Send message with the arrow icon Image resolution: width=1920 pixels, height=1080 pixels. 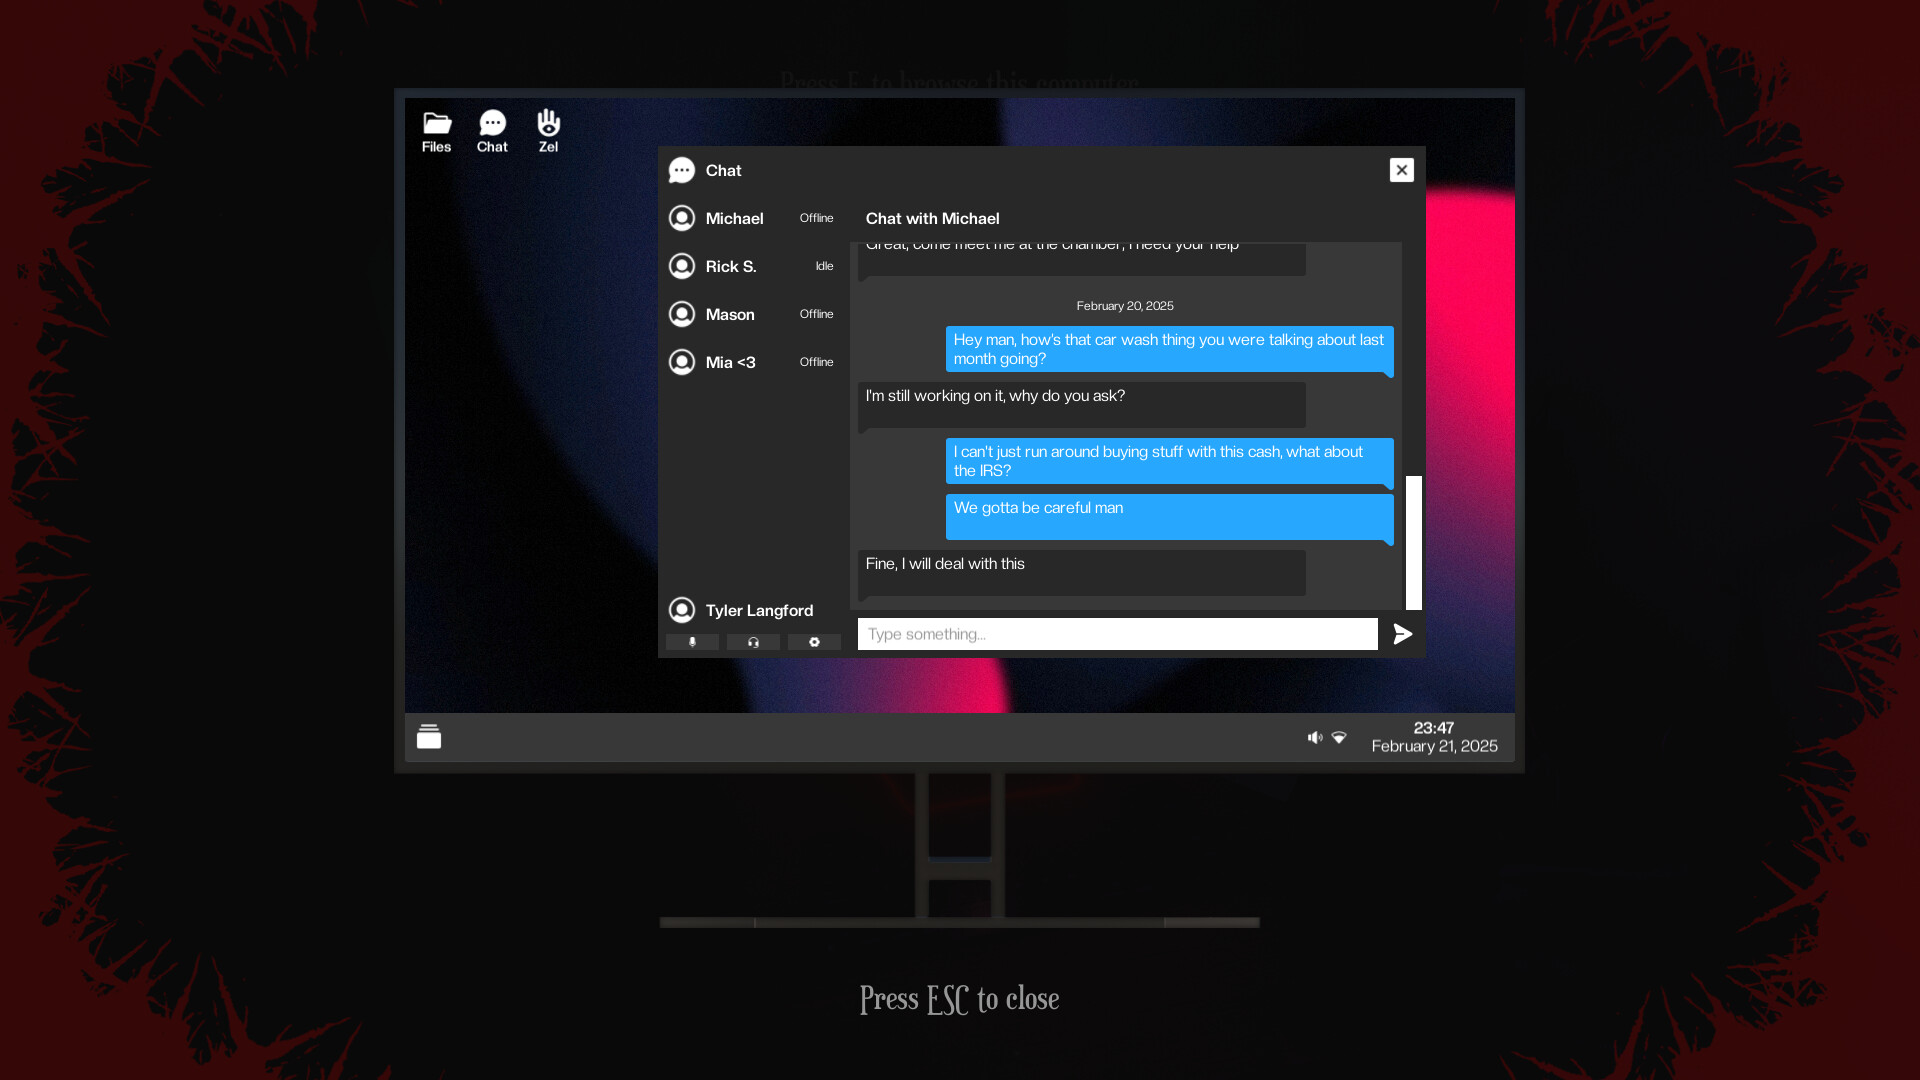pos(1402,634)
